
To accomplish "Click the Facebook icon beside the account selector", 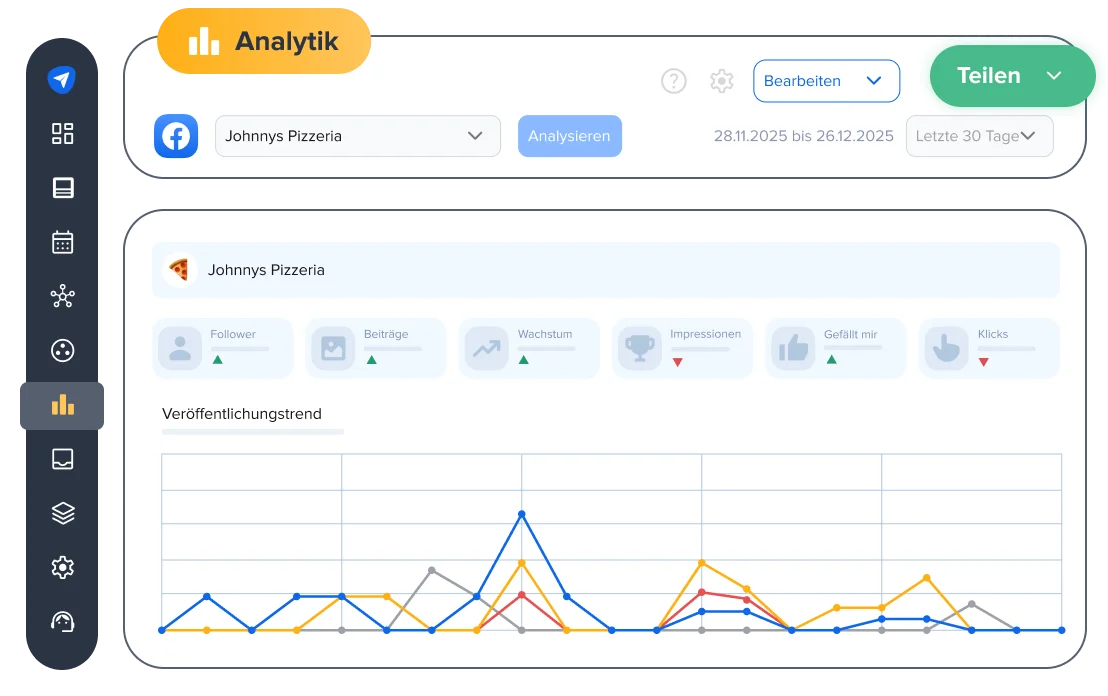I will click(x=176, y=136).
